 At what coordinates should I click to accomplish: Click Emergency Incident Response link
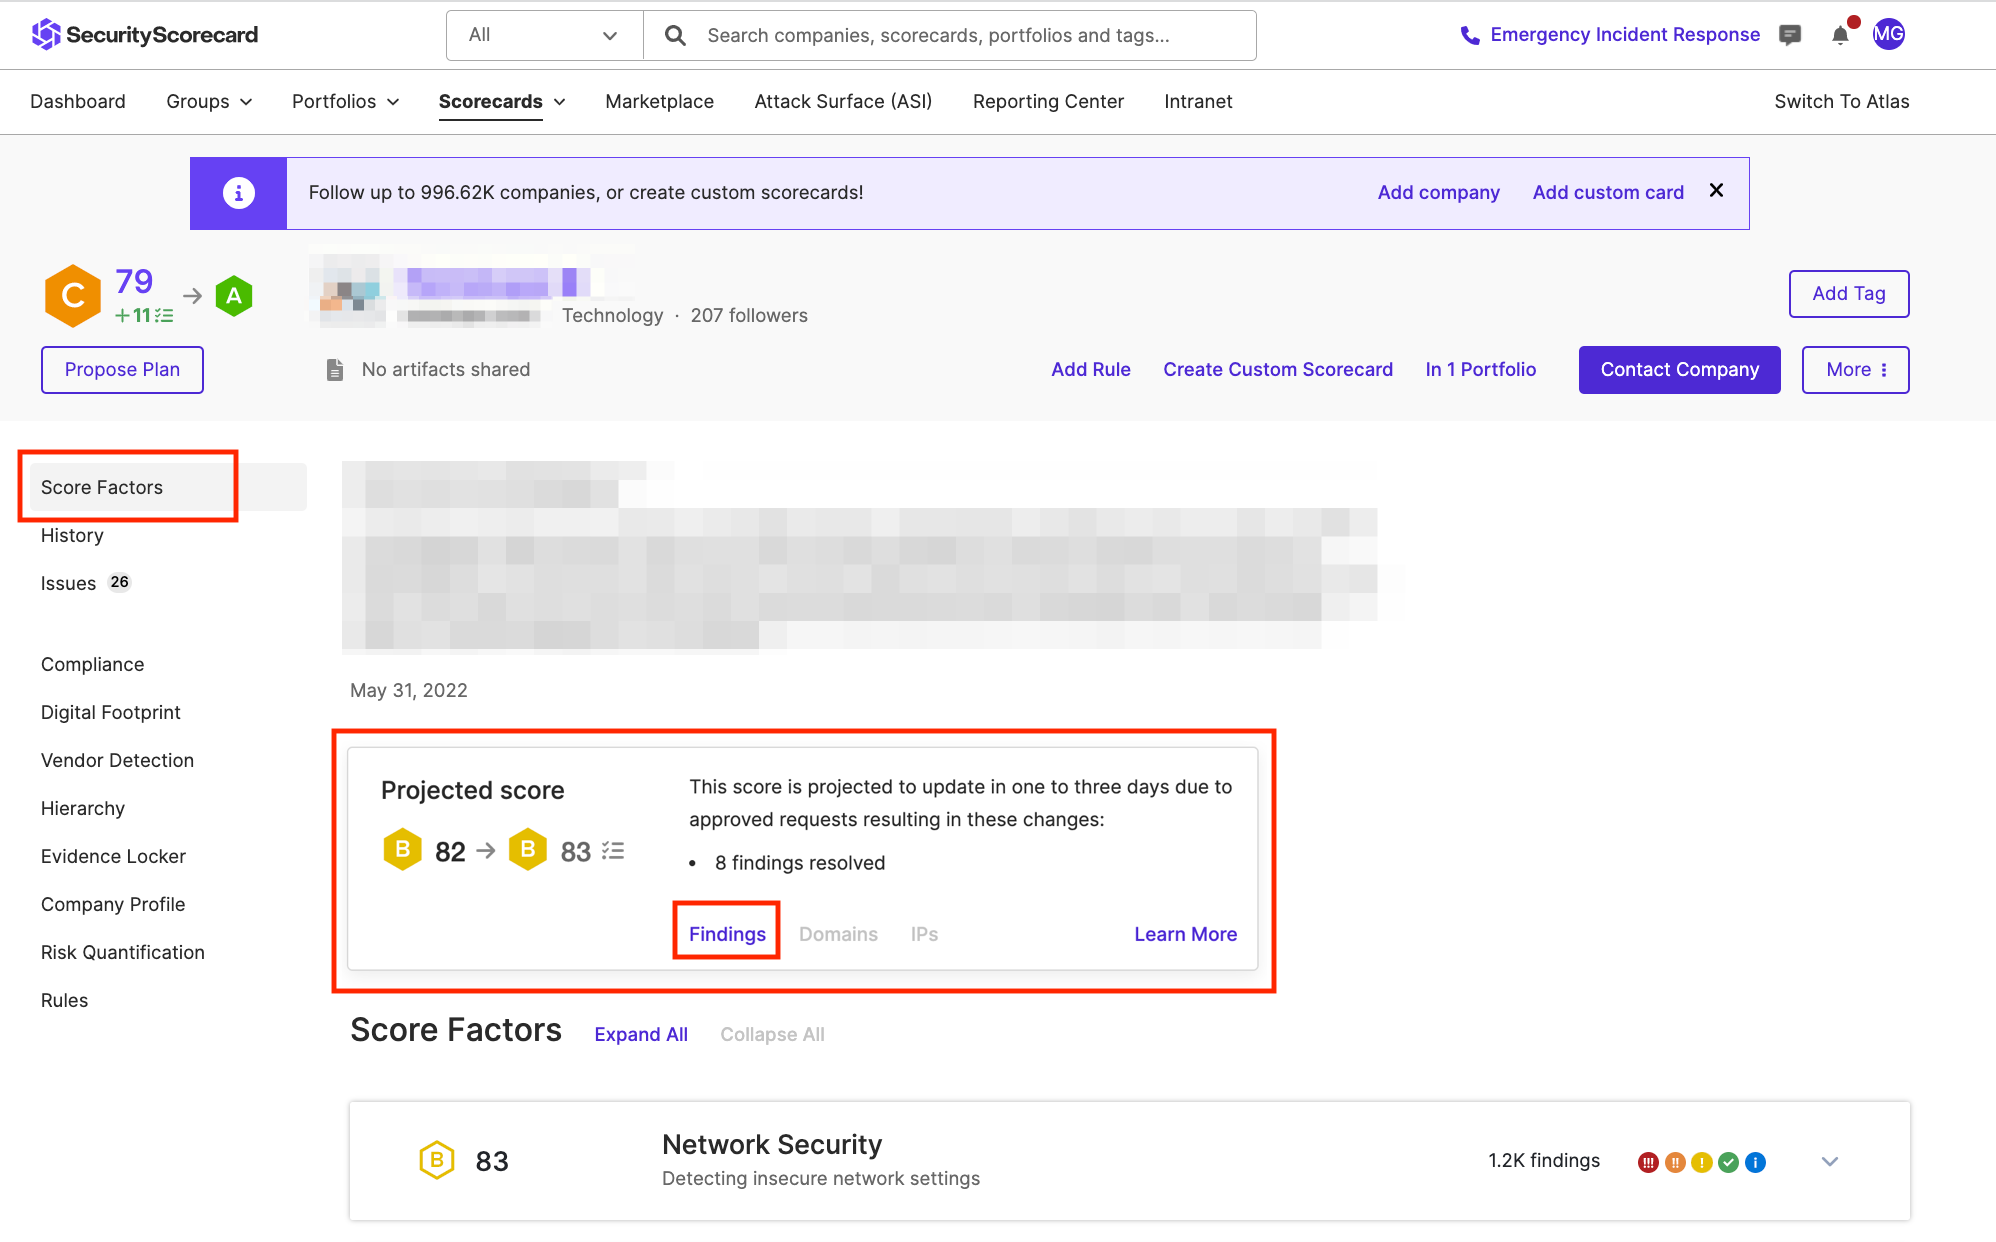click(x=1625, y=35)
